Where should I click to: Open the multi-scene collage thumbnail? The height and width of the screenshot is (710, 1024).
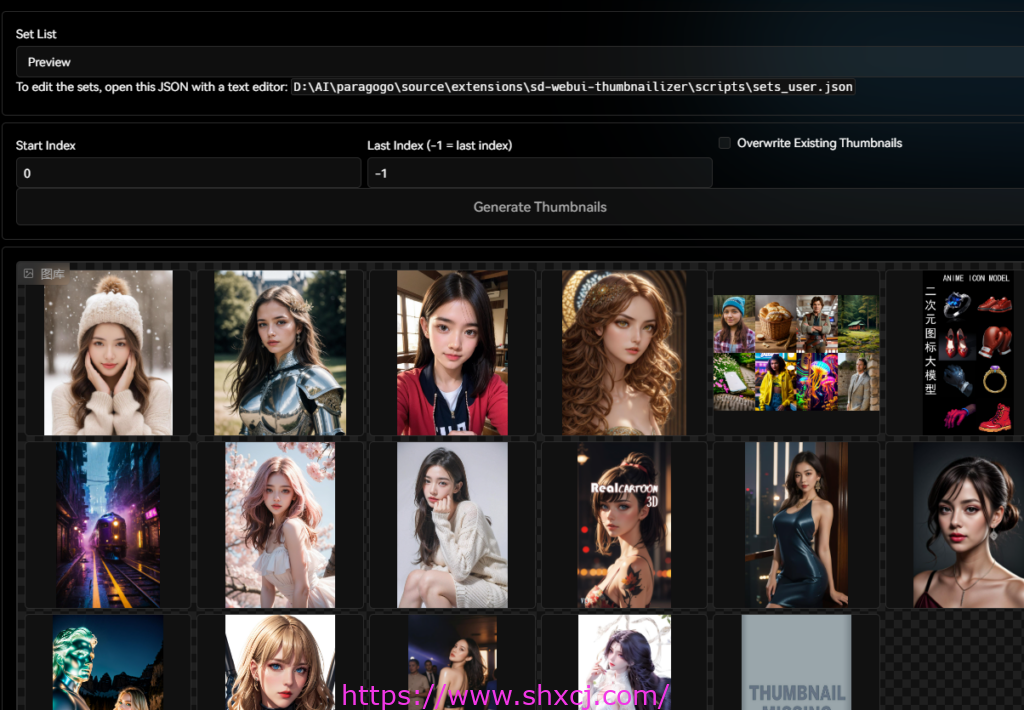coord(796,352)
